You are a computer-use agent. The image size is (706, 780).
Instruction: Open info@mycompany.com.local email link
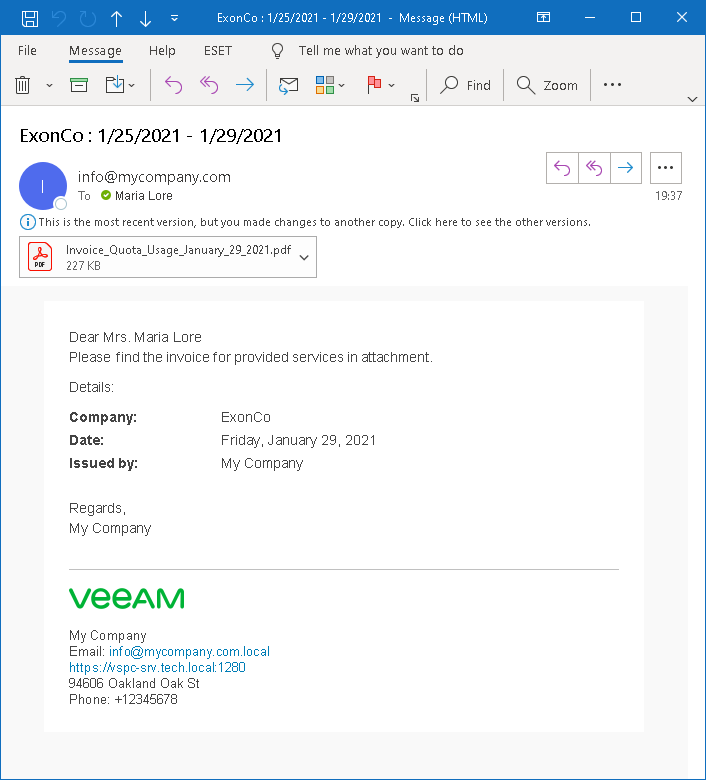189,652
